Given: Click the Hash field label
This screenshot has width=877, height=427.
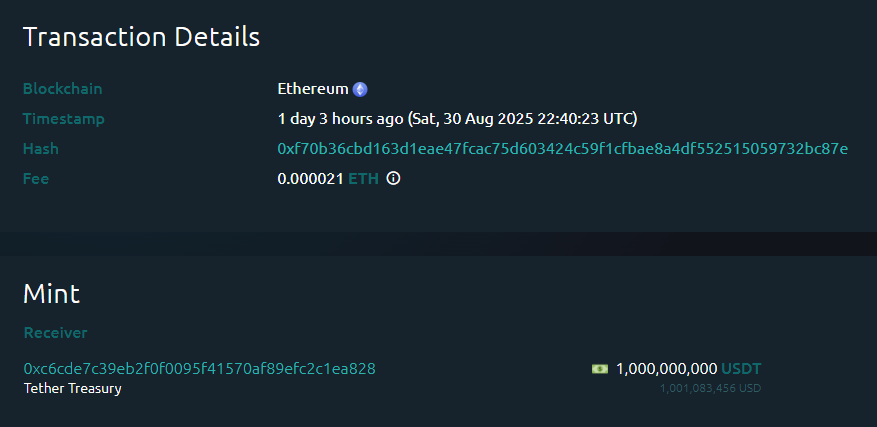Looking at the screenshot, I should (x=41, y=149).
